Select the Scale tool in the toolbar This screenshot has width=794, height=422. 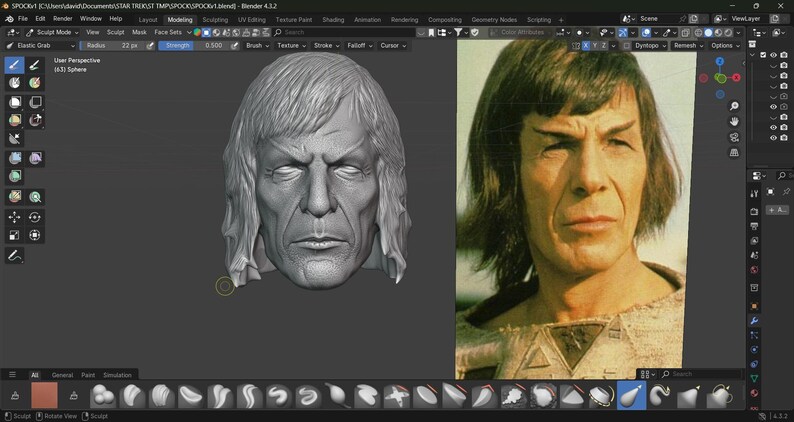click(15, 235)
